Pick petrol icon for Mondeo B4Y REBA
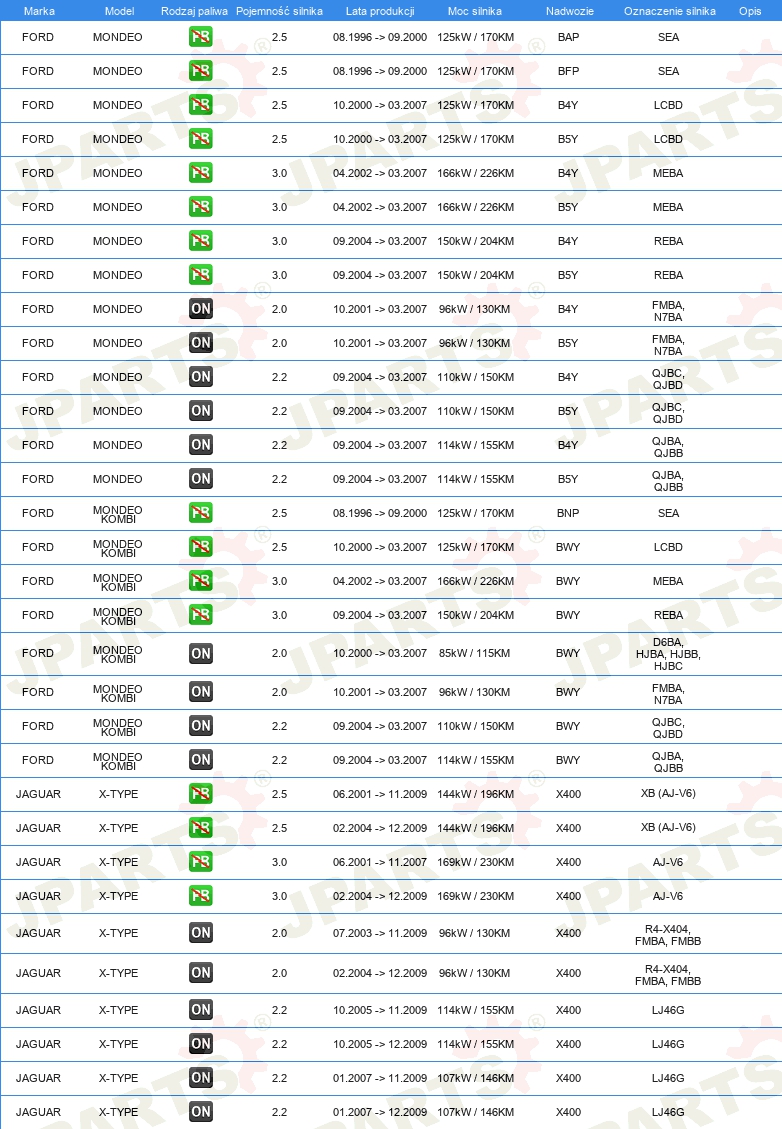Viewport: 782px width, 1129px height. click(x=201, y=240)
